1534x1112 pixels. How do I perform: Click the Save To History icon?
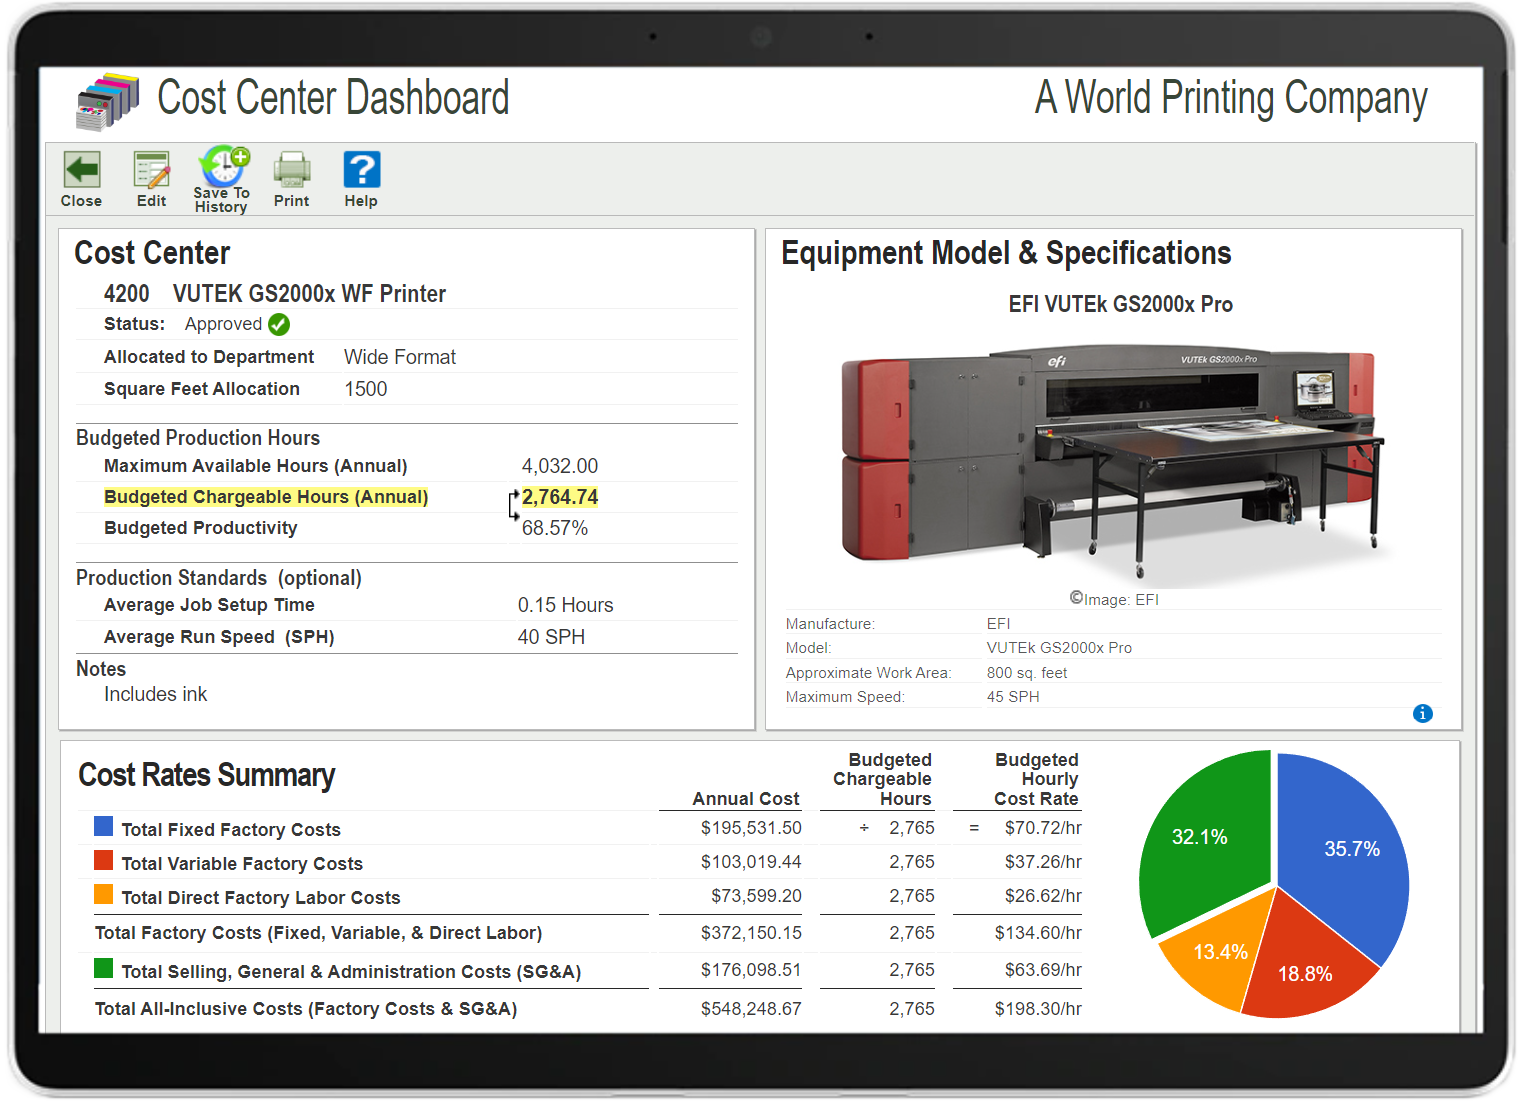[223, 166]
